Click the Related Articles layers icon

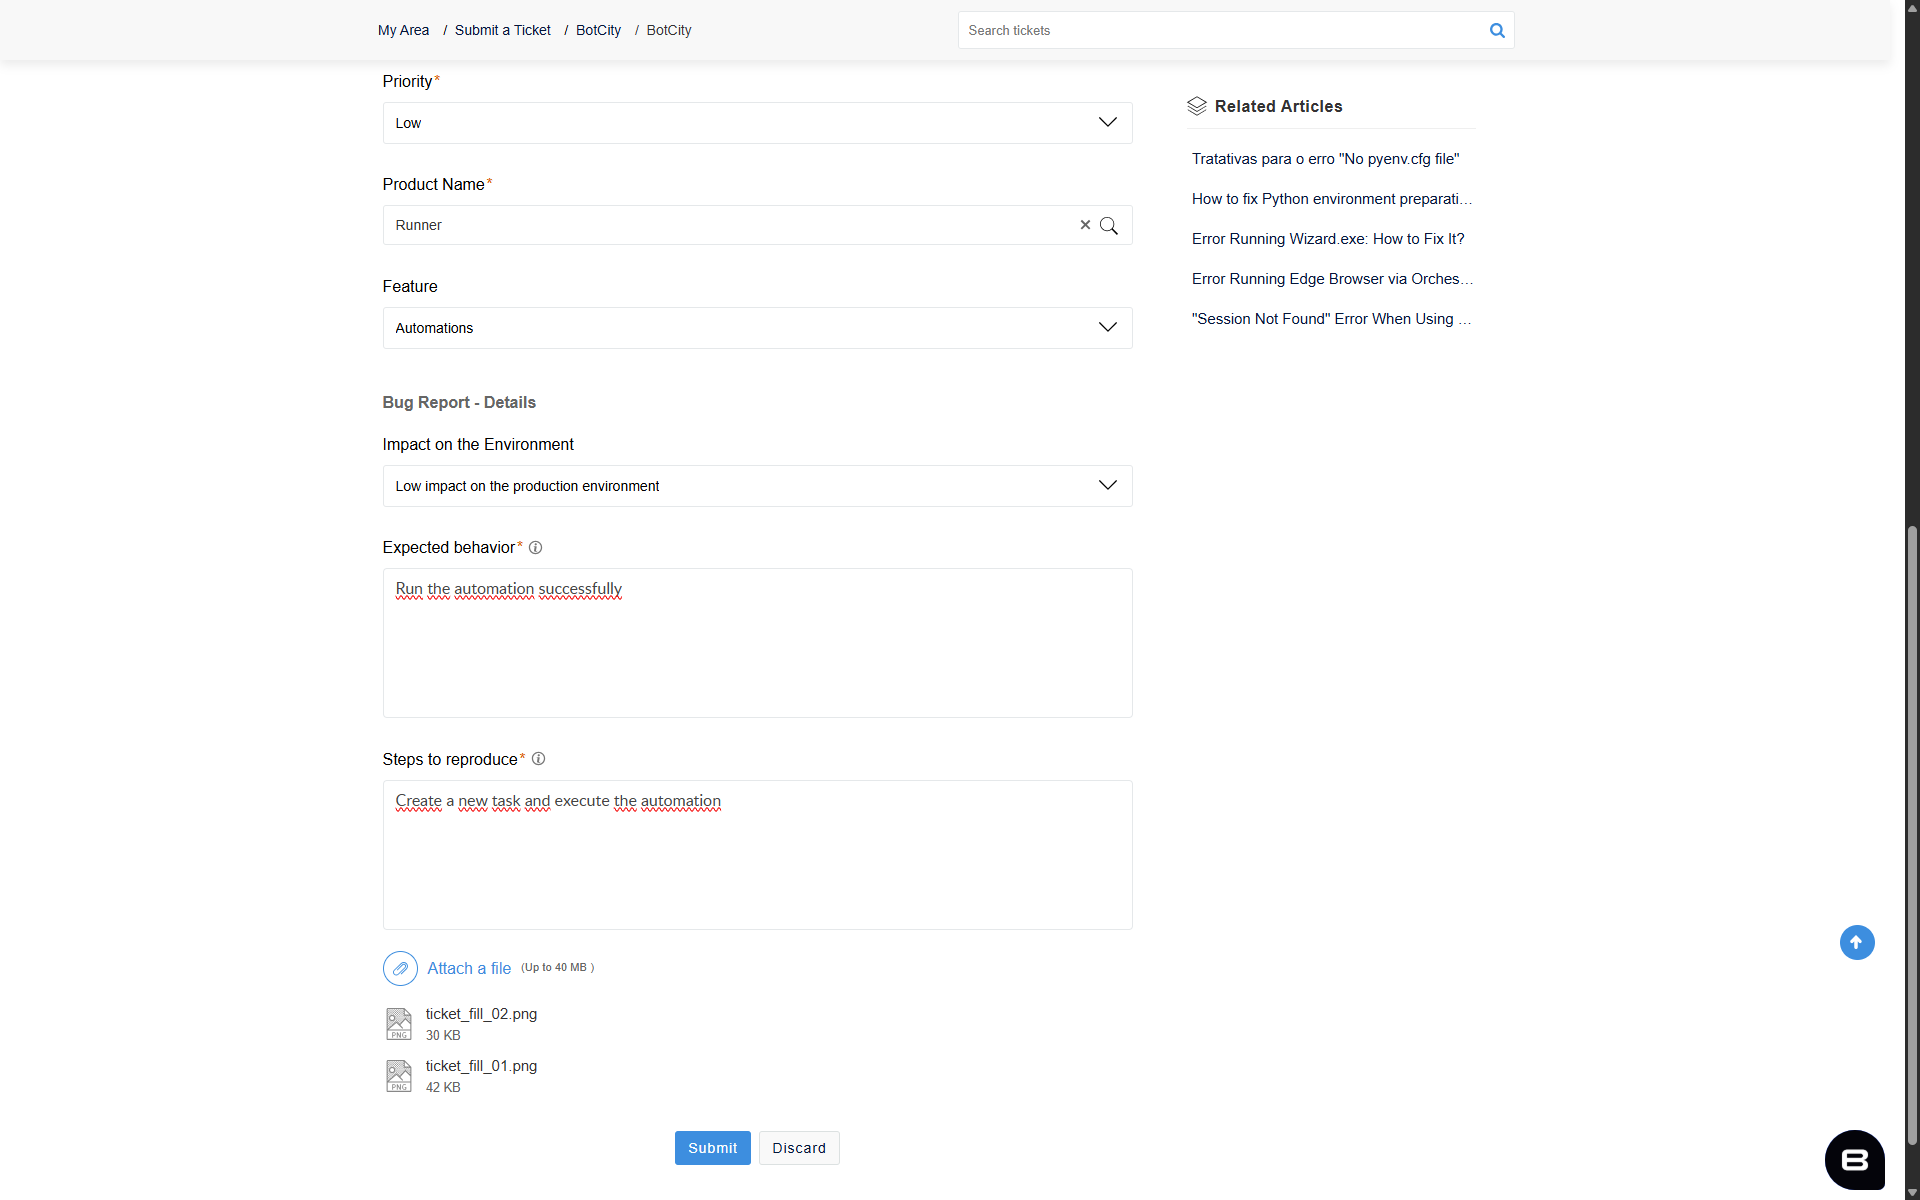1197,106
